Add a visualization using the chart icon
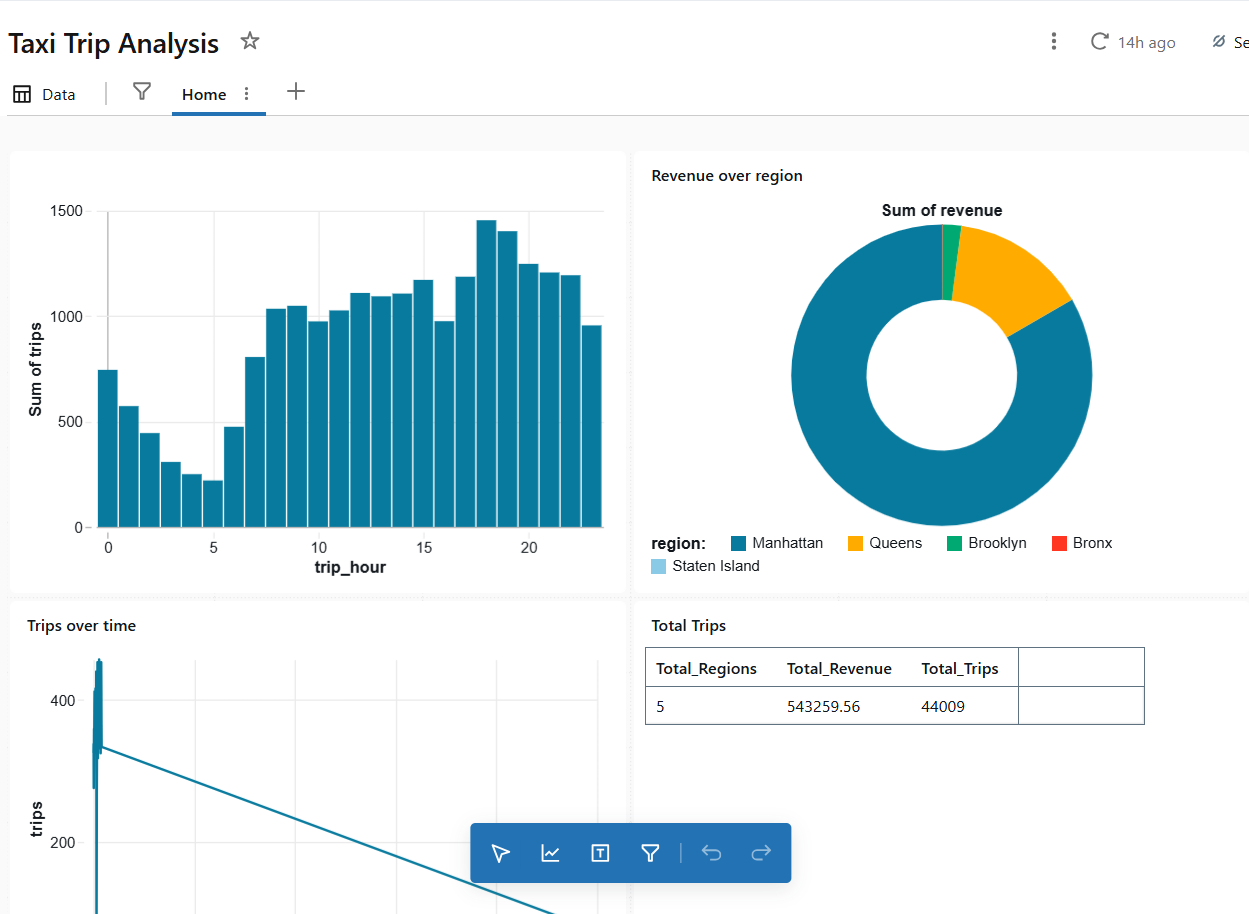 549,853
